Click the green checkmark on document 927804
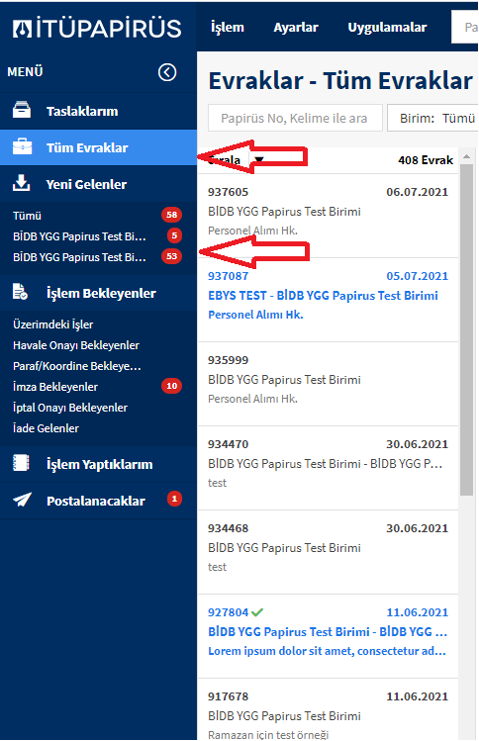 point(257,612)
